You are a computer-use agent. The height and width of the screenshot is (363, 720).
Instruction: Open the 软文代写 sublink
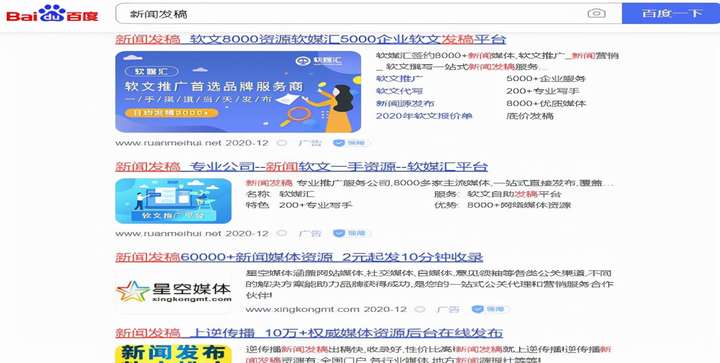pyautogui.click(x=399, y=91)
